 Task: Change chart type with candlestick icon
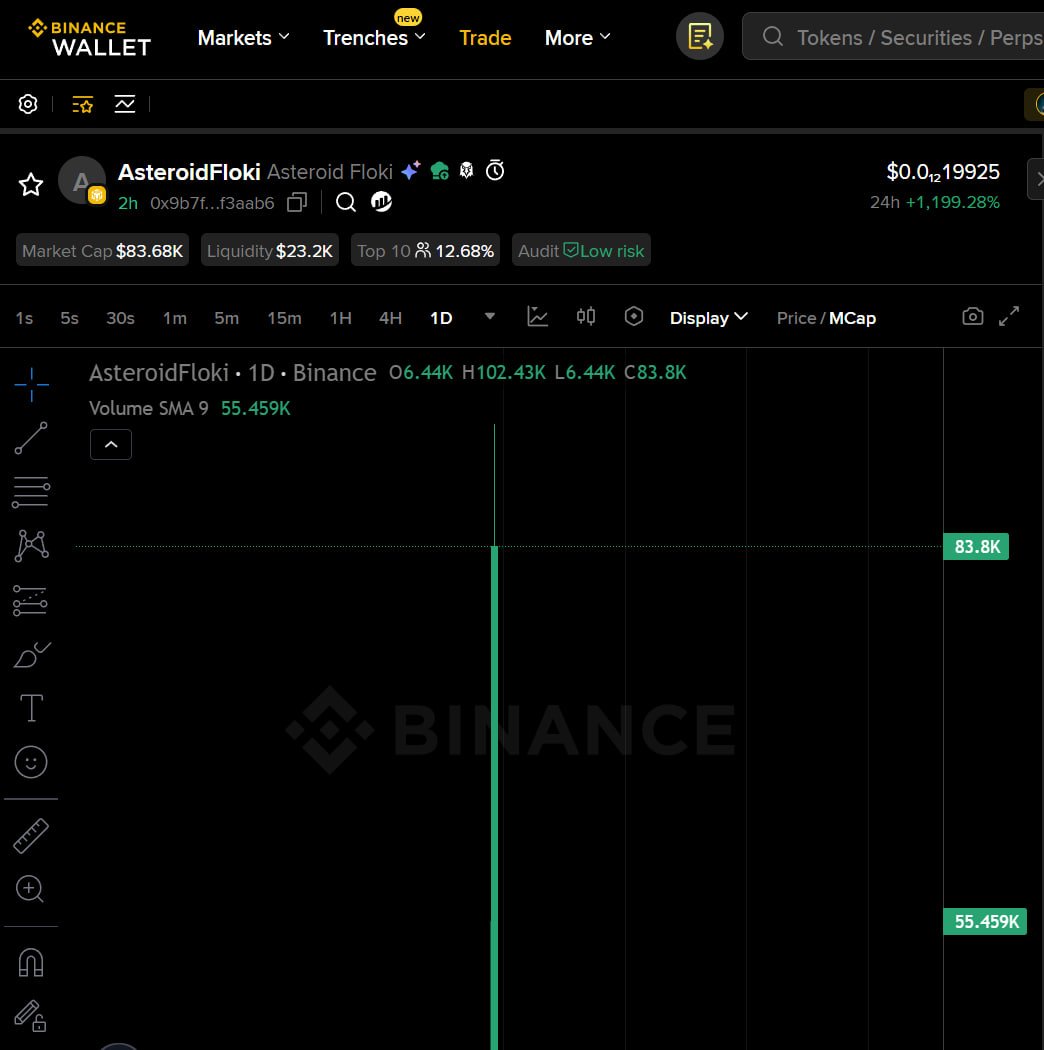coord(586,316)
